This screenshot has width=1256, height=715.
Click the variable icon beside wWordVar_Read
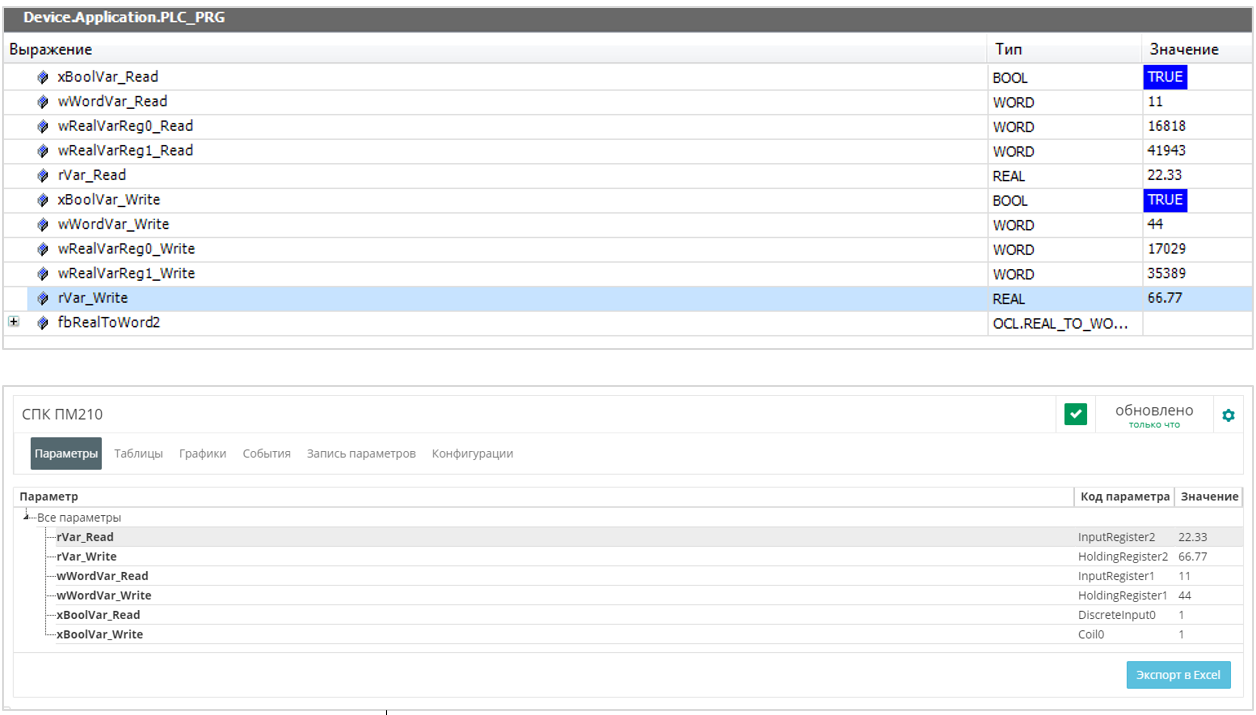point(43,102)
